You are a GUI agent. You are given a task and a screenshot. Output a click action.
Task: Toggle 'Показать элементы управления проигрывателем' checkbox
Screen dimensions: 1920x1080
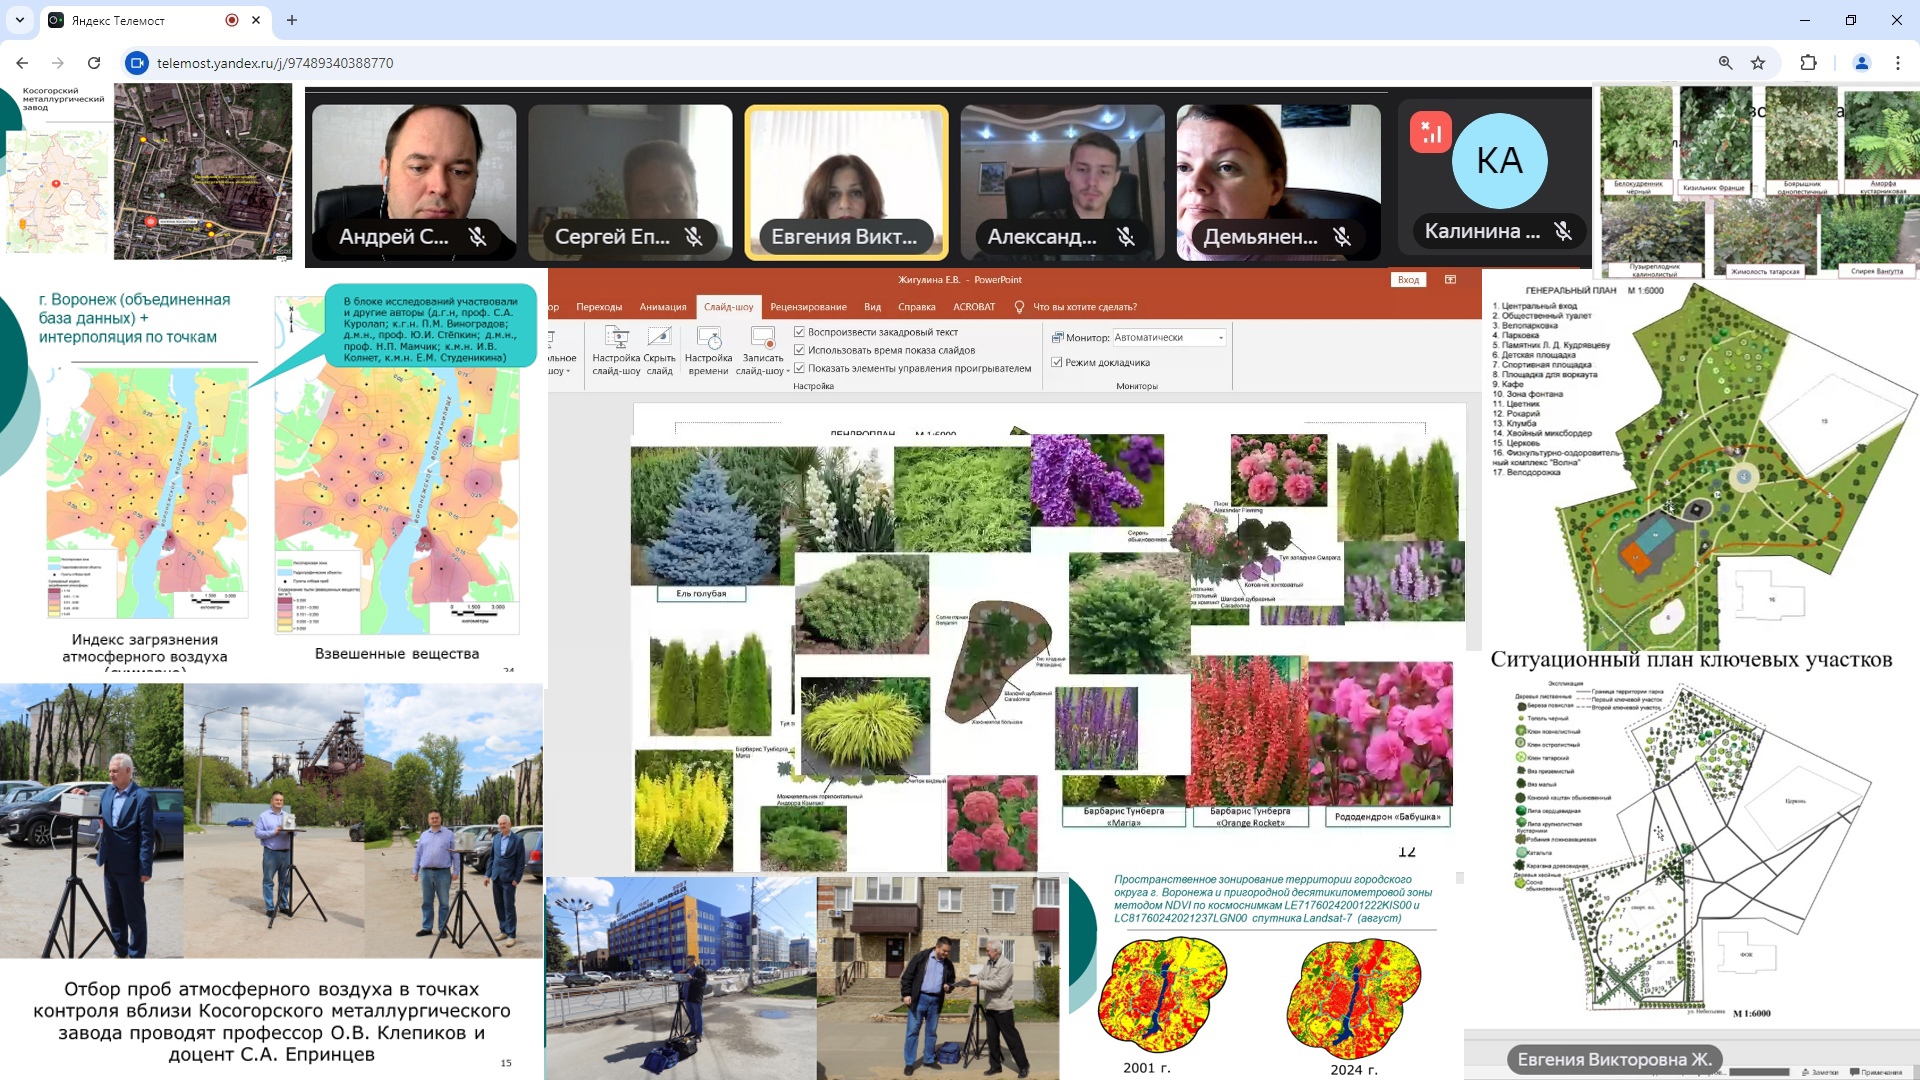coord(799,368)
